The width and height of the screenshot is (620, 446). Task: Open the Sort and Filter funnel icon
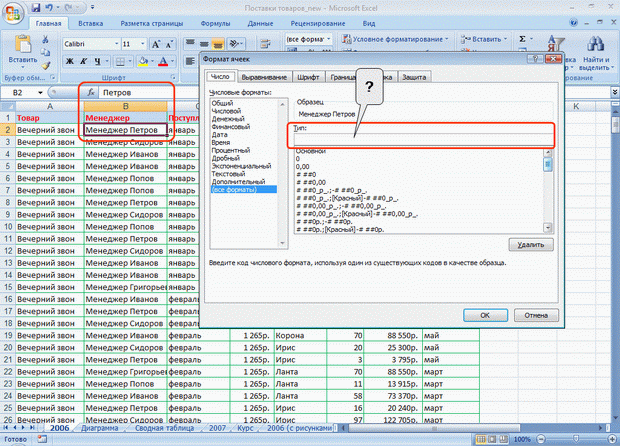click(556, 43)
